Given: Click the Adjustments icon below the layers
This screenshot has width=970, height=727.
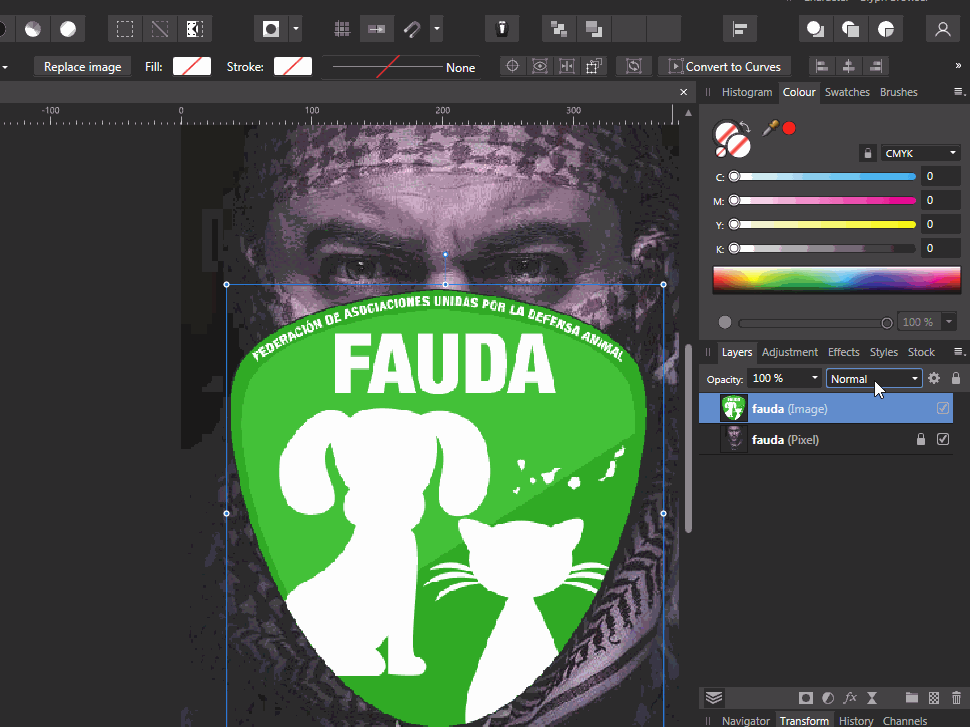Looking at the screenshot, I should click(x=828, y=698).
